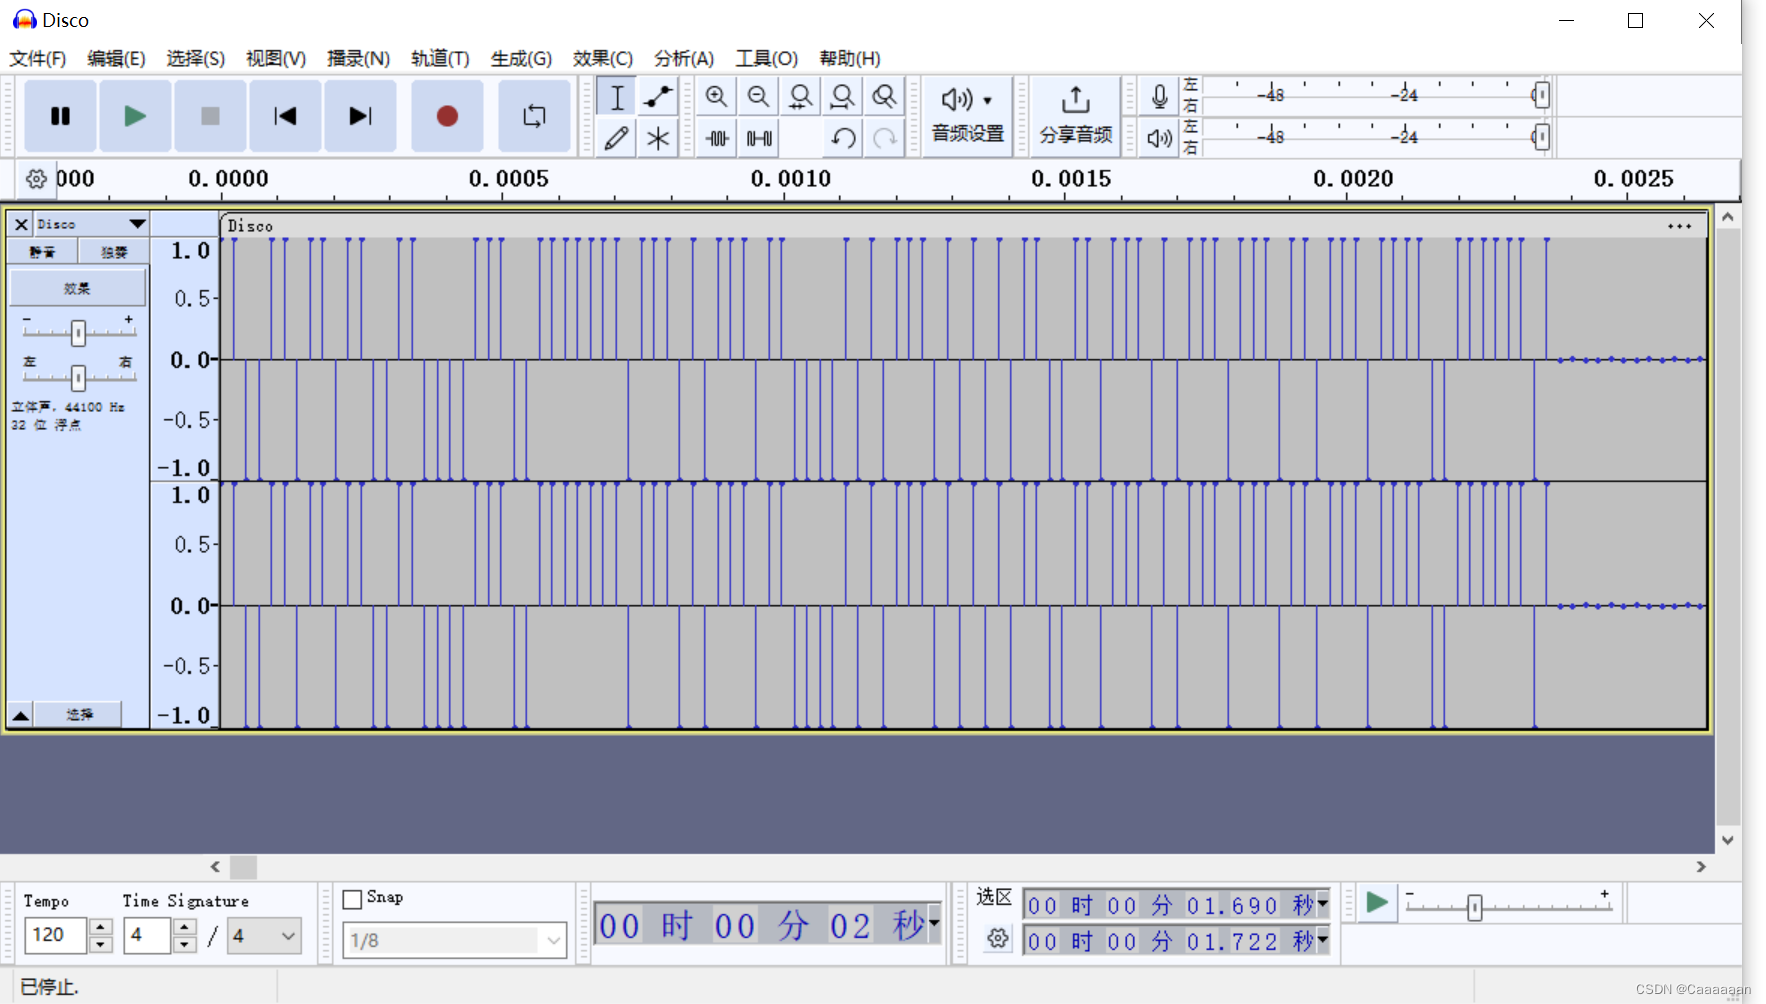The width and height of the screenshot is (1766, 1004).
Task: Select the Draw pencil tool
Action: (x=617, y=138)
